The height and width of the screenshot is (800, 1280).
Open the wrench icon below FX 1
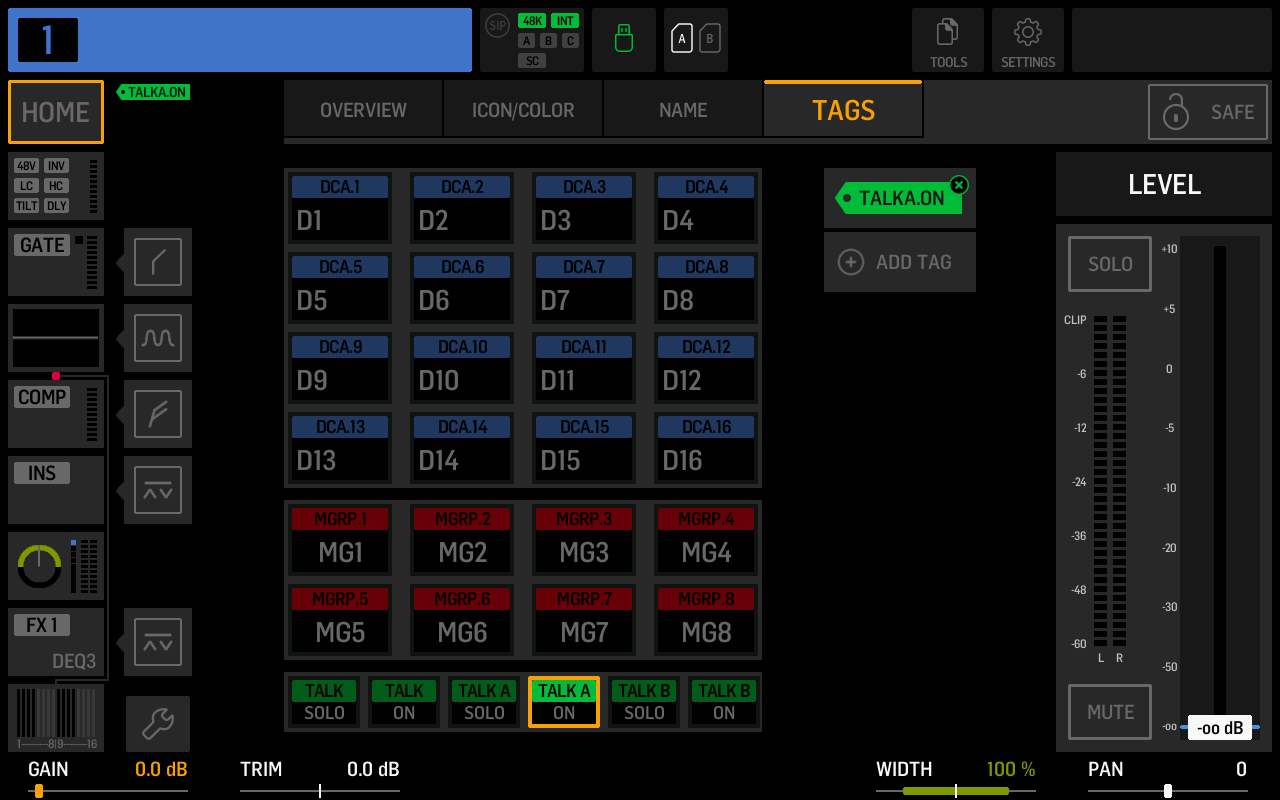point(158,724)
